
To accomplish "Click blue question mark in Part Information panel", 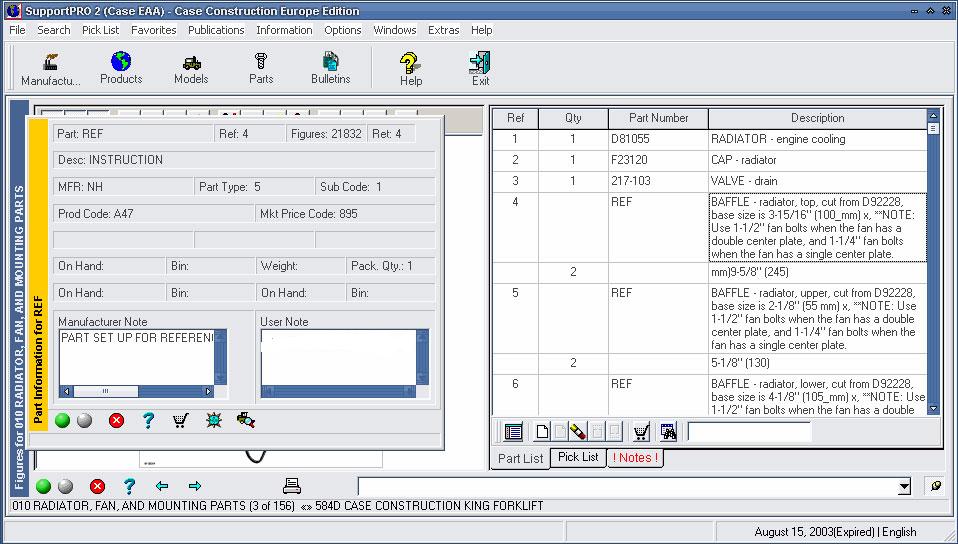I will click(x=148, y=421).
